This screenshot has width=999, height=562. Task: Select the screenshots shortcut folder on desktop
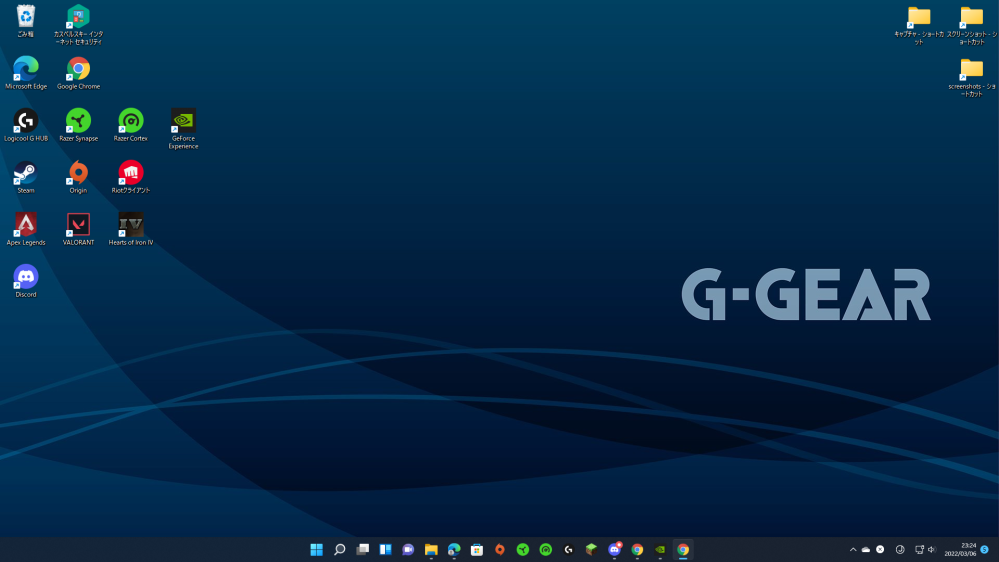972,77
